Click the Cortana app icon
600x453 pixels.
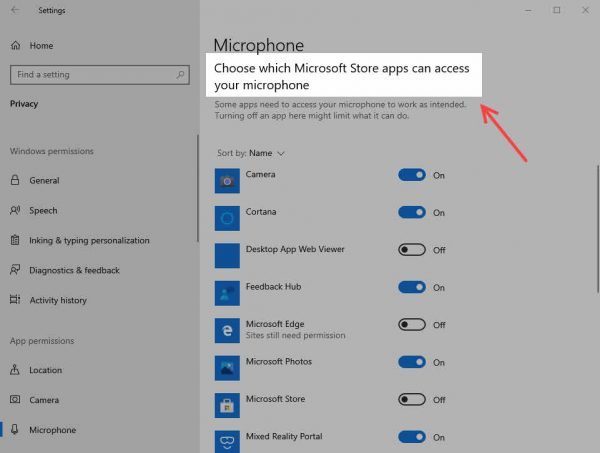(227, 218)
